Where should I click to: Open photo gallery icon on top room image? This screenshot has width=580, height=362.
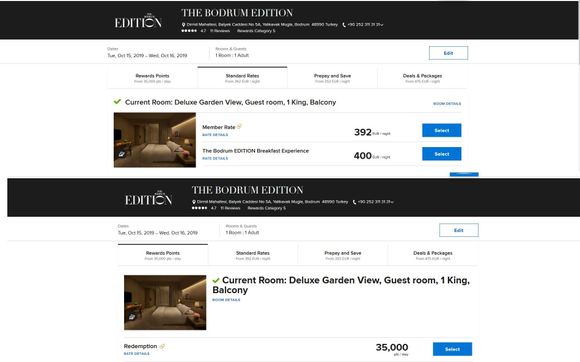pyautogui.click(x=121, y=154)
